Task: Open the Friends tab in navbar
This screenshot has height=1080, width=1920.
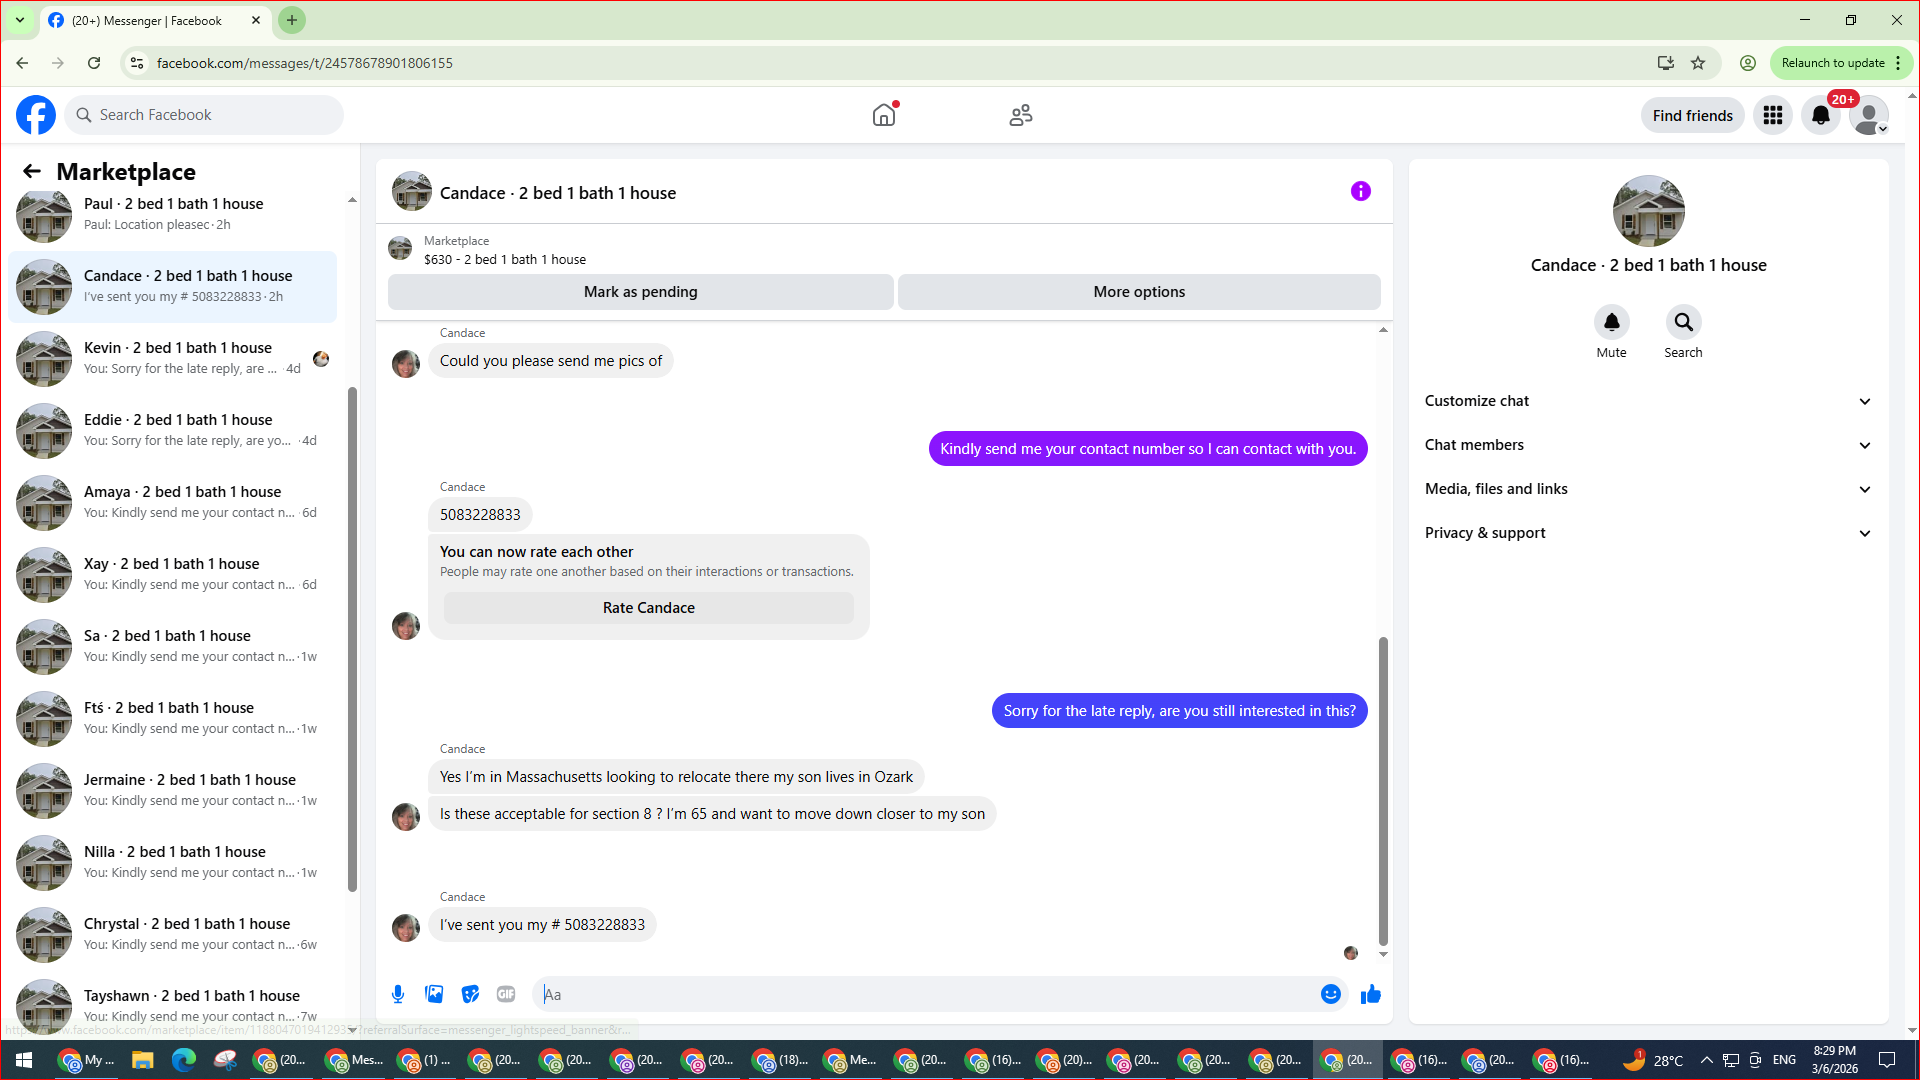Action: [1020, 116]
